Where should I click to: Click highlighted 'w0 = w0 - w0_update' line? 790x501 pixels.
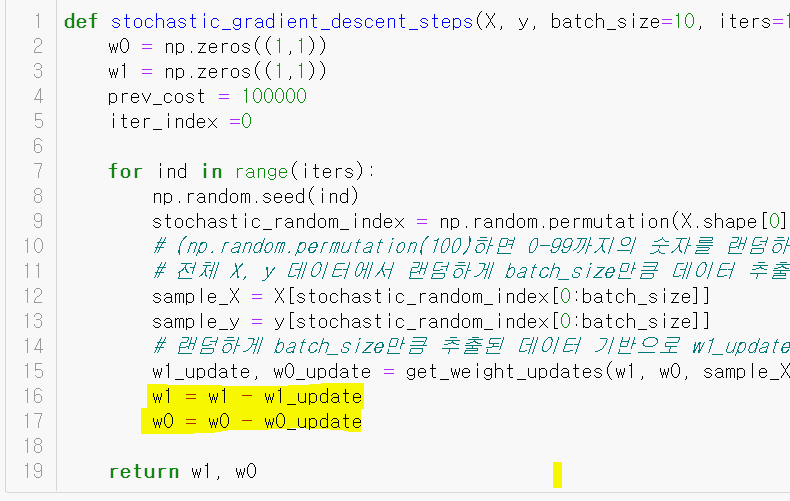tap(257, 422)
